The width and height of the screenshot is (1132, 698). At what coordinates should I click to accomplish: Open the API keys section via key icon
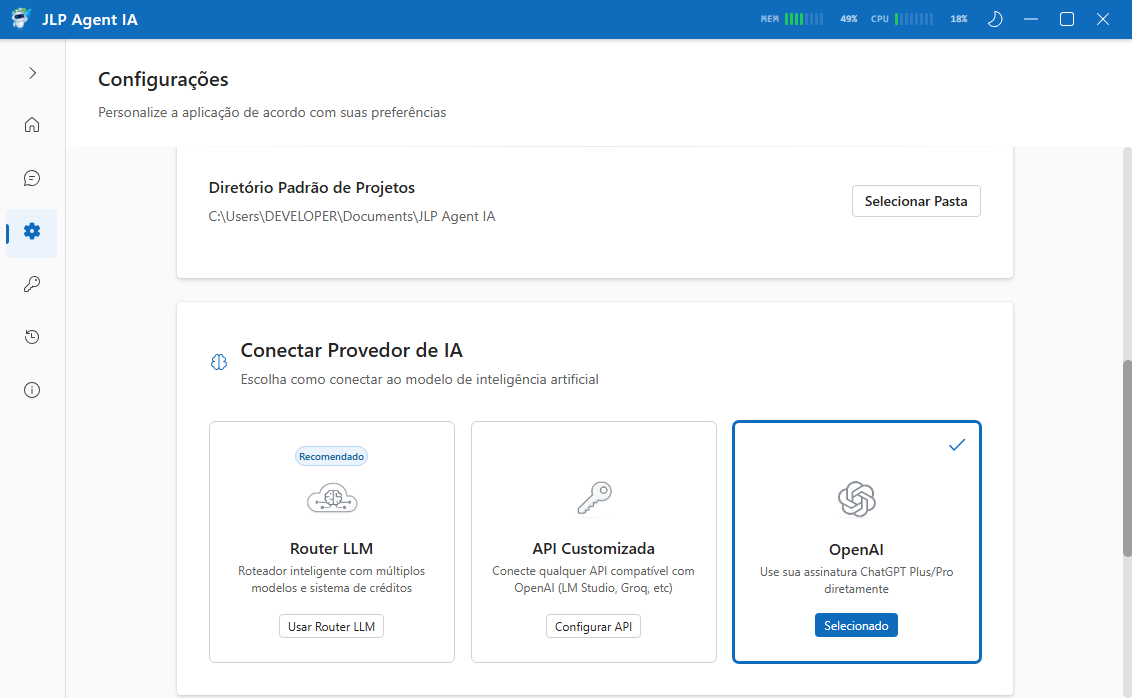(31, 284)
